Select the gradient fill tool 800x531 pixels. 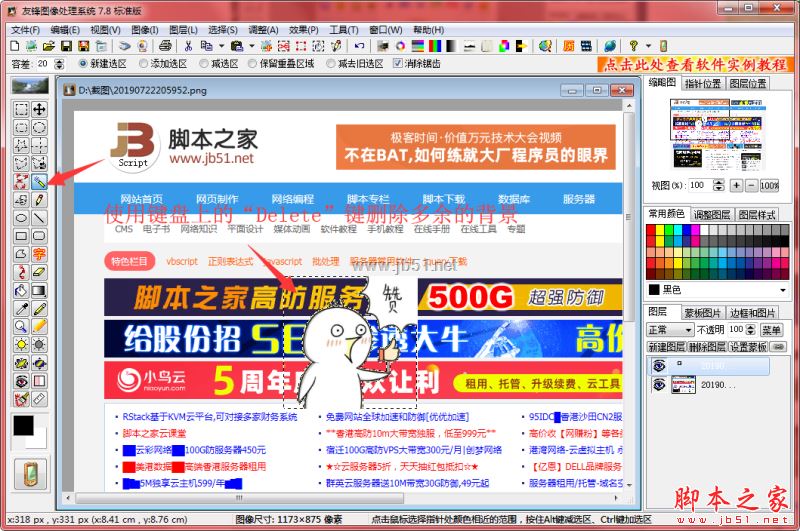39,291
